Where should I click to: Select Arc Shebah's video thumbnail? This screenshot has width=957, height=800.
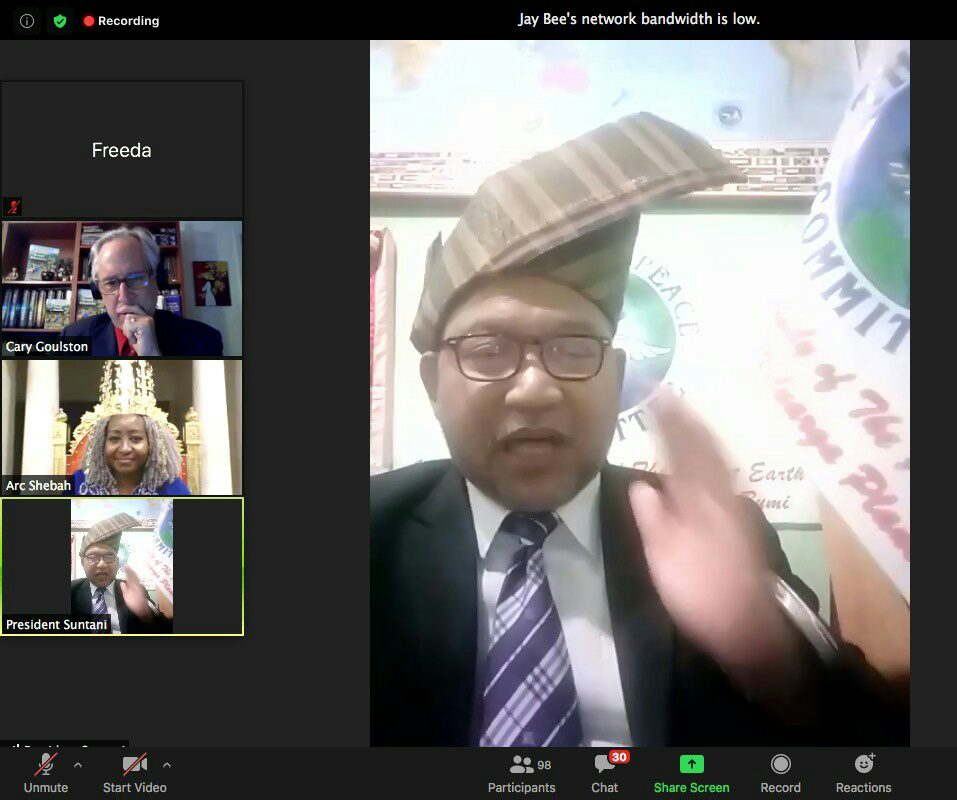pos(122,425)
